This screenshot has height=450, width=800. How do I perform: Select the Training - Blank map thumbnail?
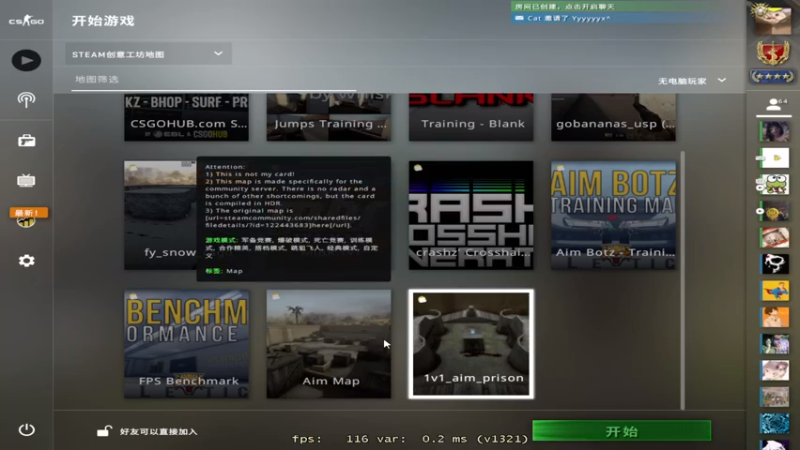coord(471,117)
